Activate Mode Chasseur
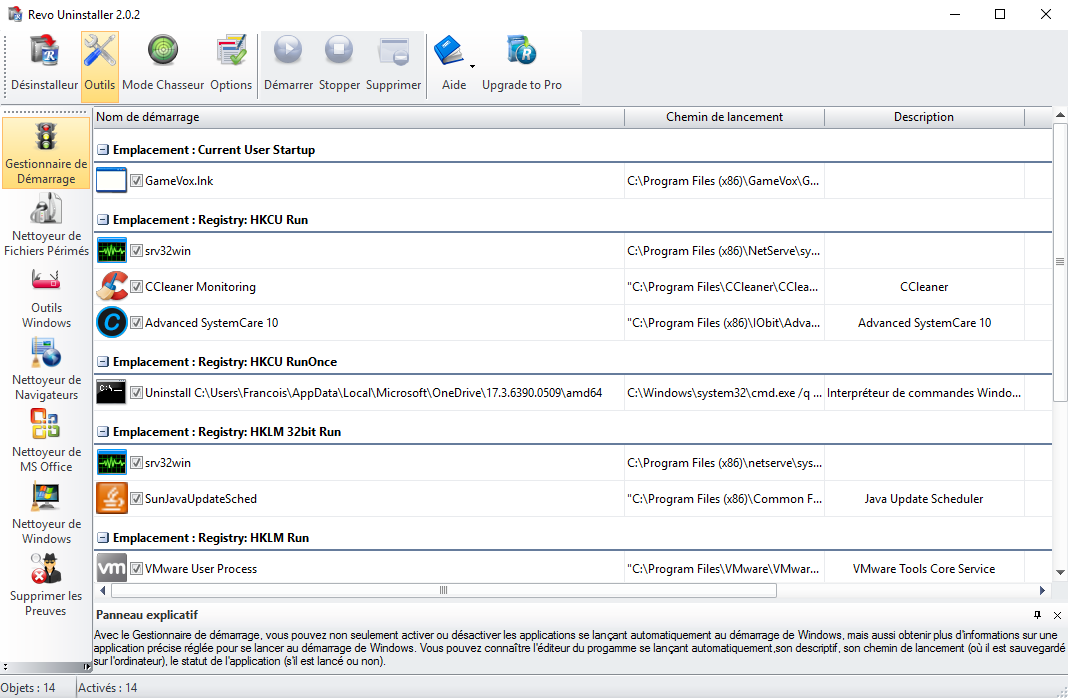1068x698 pixels. tap(163, 65)
